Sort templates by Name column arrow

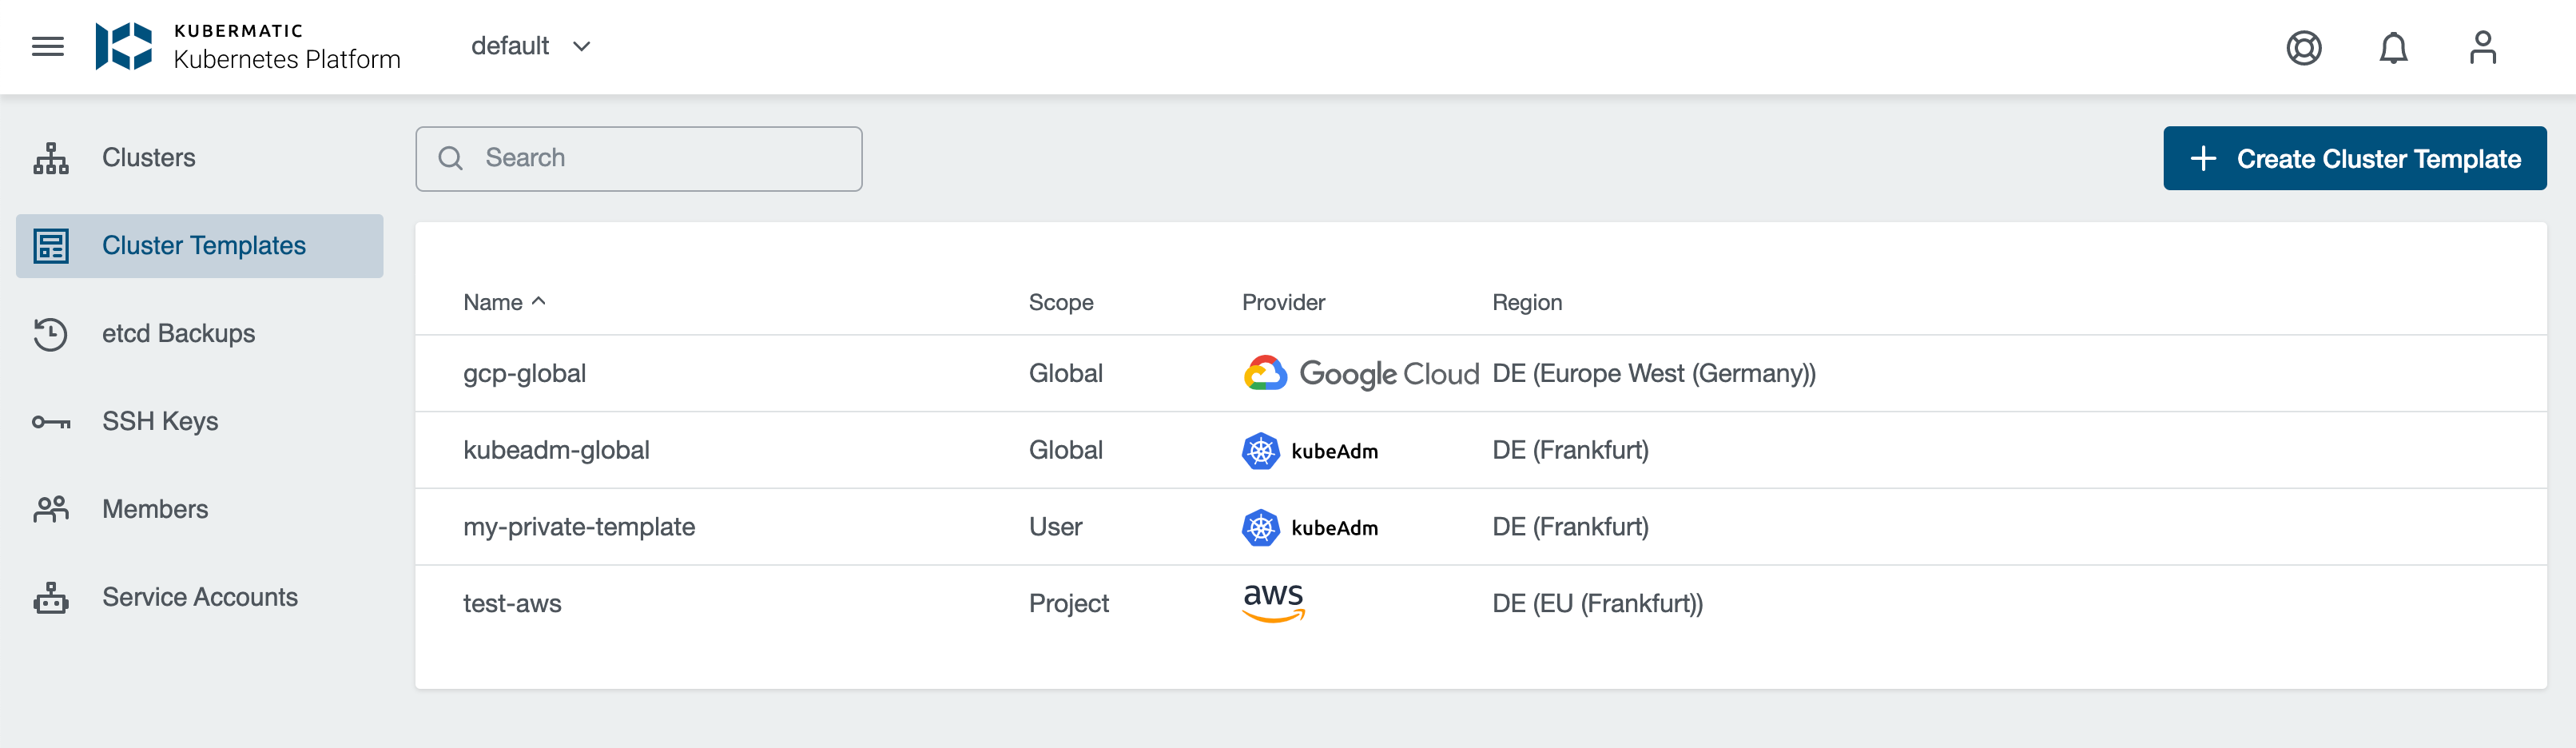(538, 301)
